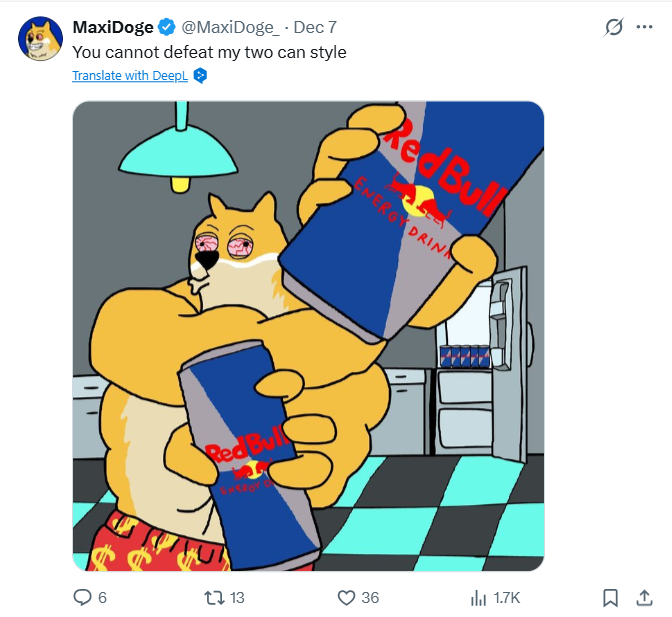Click the repost count of 13

[x=237, y=598]
